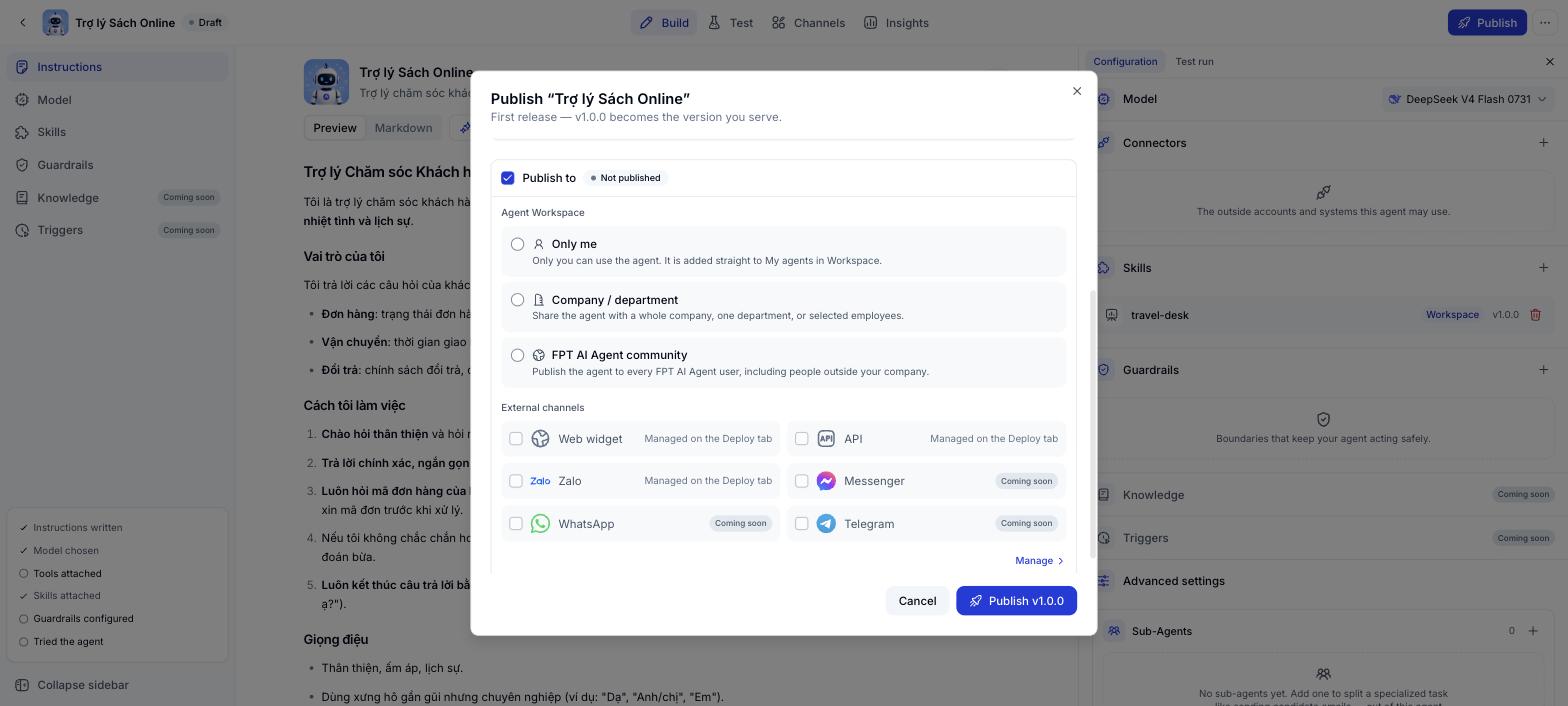Check the API channel checkbox
1568x706 pixels.
pos(802,439)
